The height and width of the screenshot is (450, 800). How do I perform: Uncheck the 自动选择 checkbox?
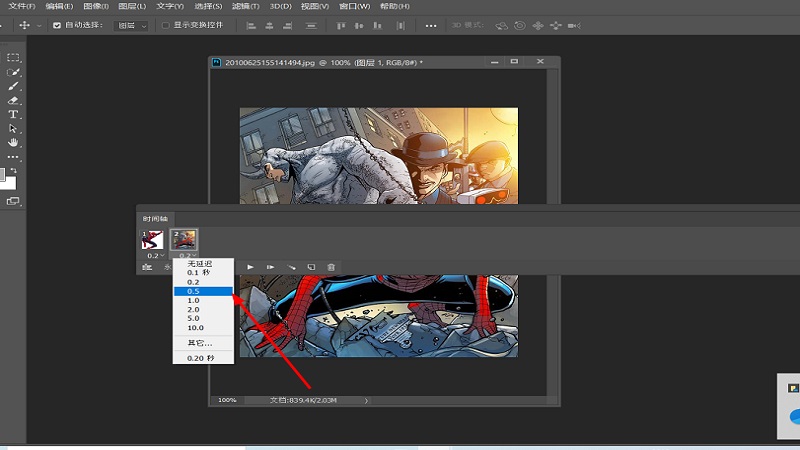(x=57, y=25)
